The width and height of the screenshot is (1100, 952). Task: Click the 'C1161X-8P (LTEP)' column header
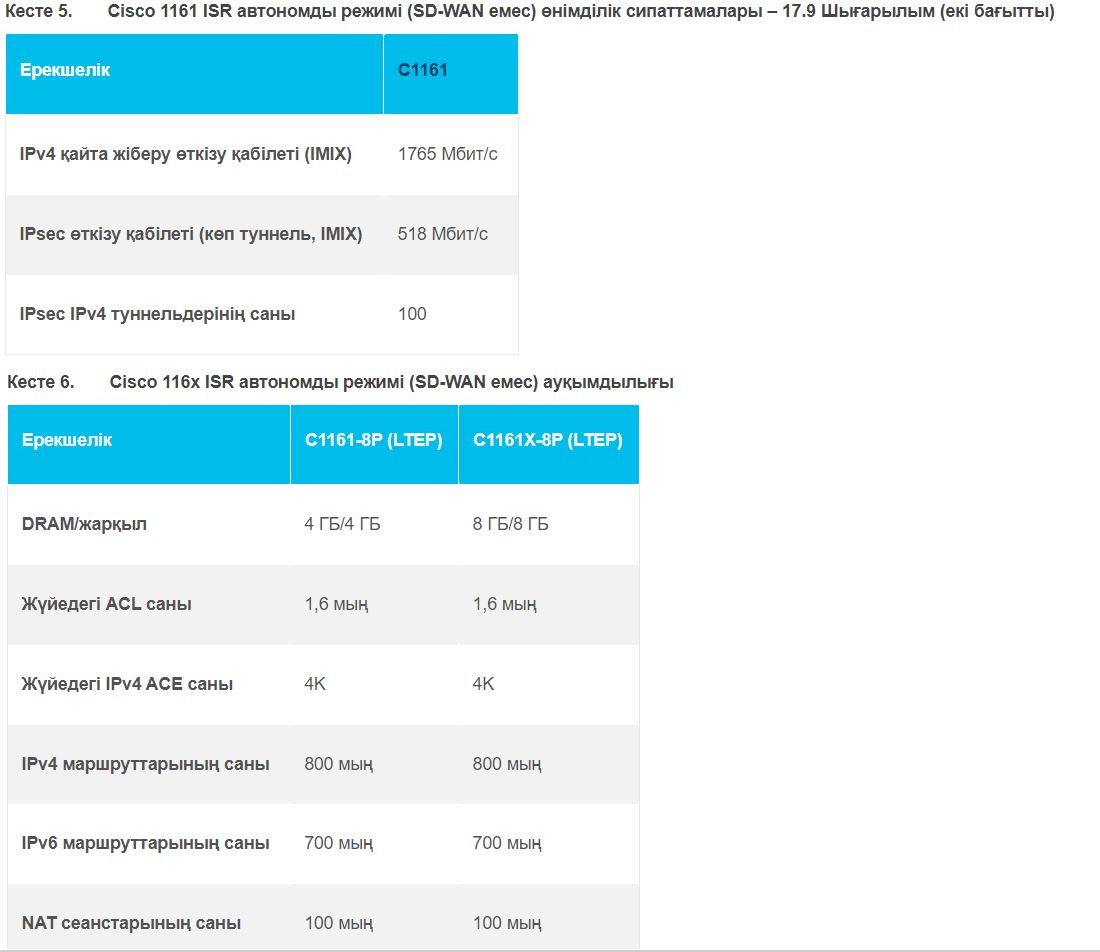tap(548, 440)
